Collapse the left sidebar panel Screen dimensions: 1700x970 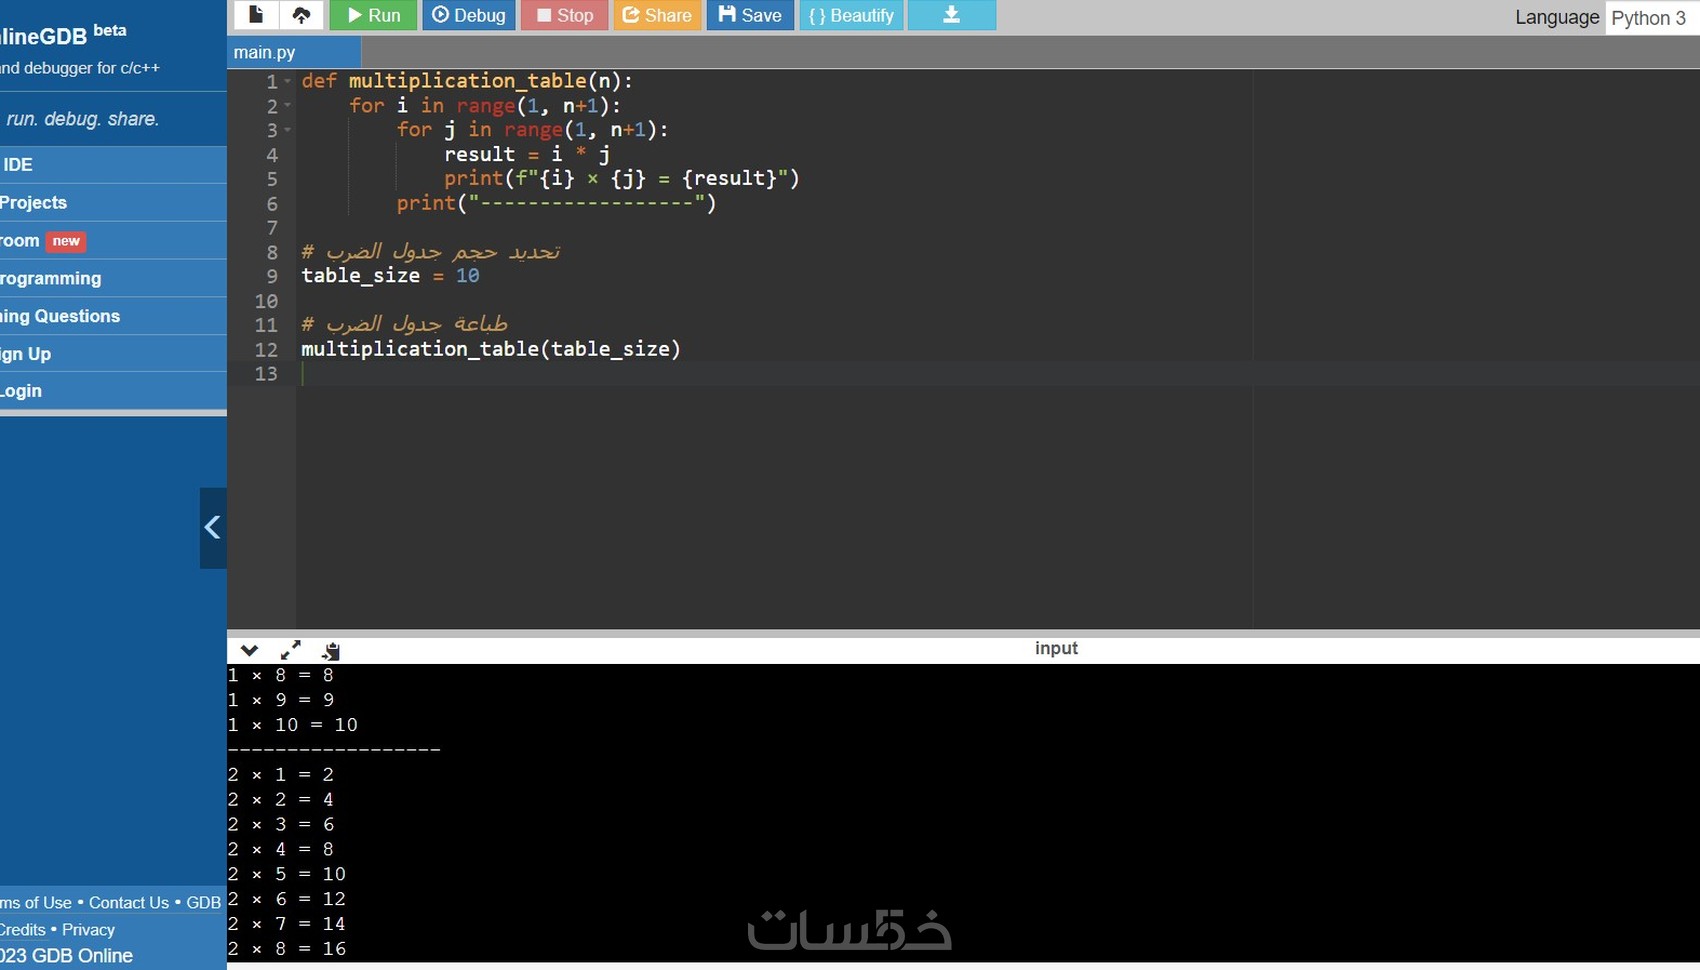[x=212, y=527]
